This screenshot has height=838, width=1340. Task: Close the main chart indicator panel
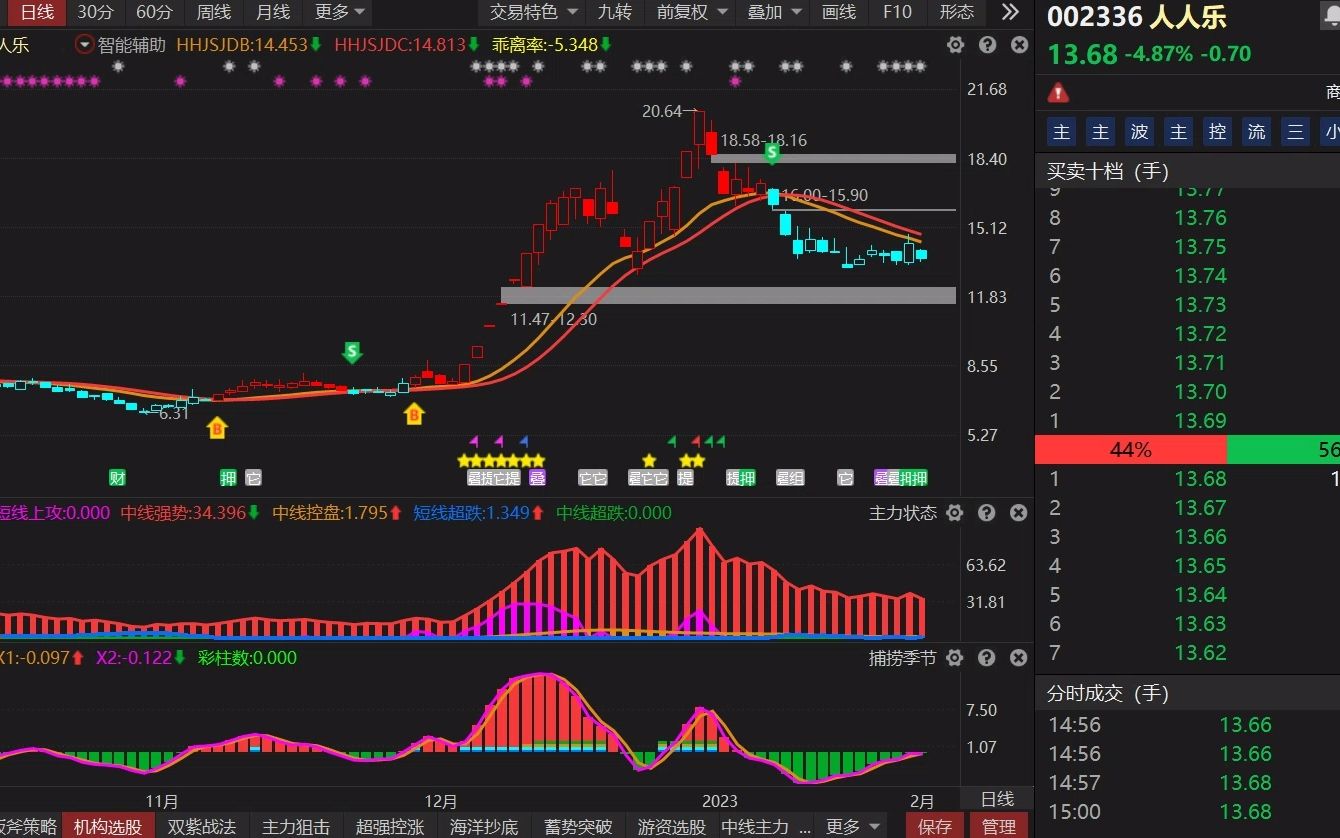tap(1019, 45)
